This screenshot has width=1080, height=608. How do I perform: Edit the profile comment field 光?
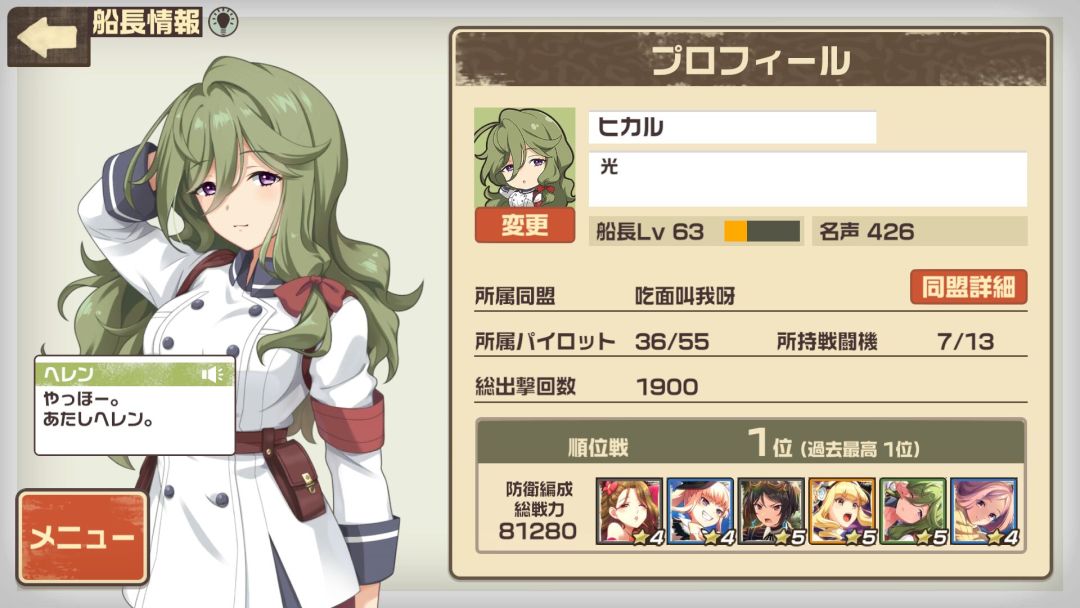(x=807, y=179)
